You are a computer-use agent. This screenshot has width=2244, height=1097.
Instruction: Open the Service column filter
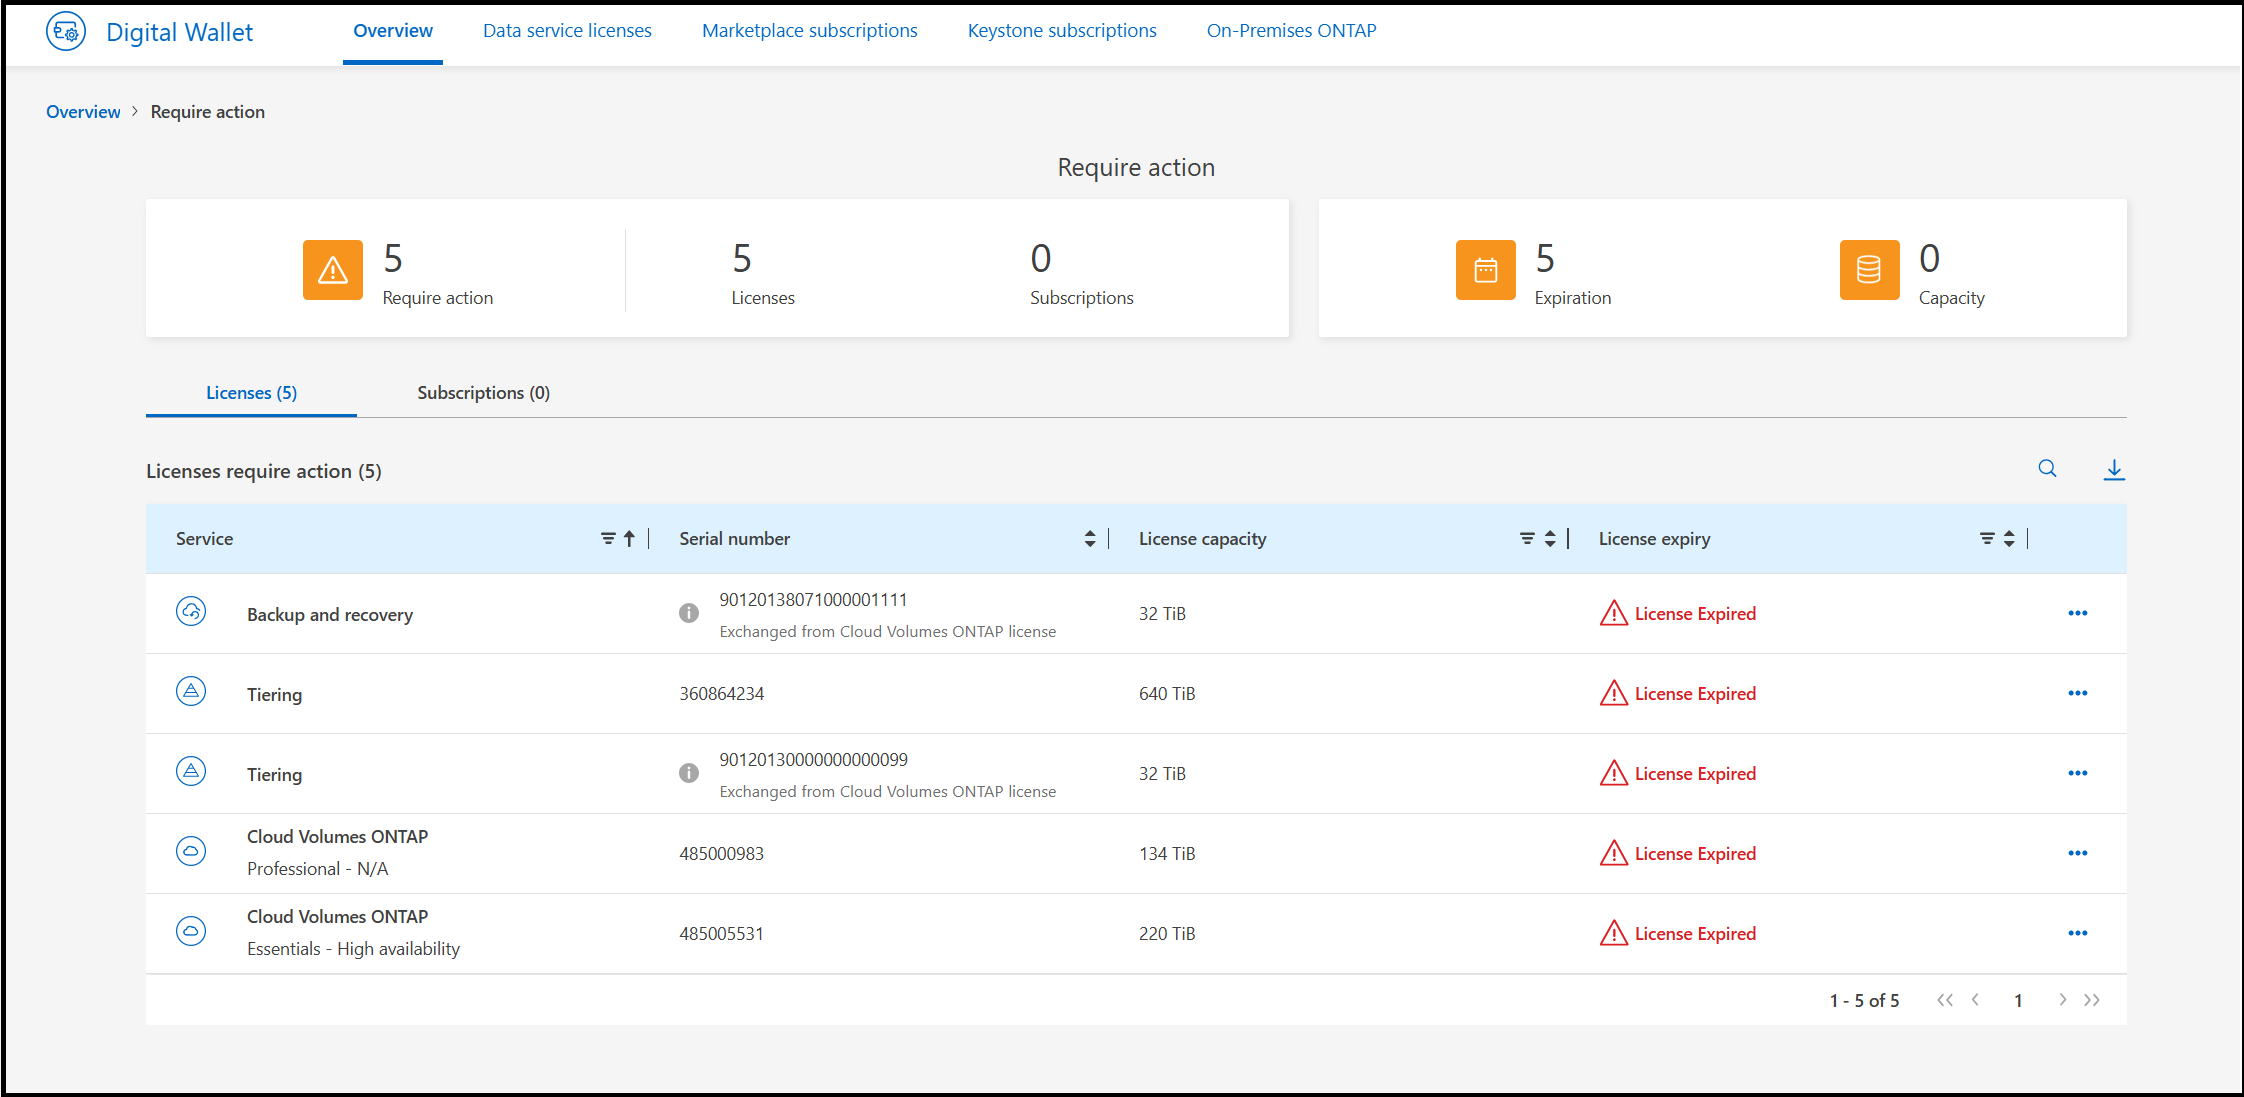608,539
